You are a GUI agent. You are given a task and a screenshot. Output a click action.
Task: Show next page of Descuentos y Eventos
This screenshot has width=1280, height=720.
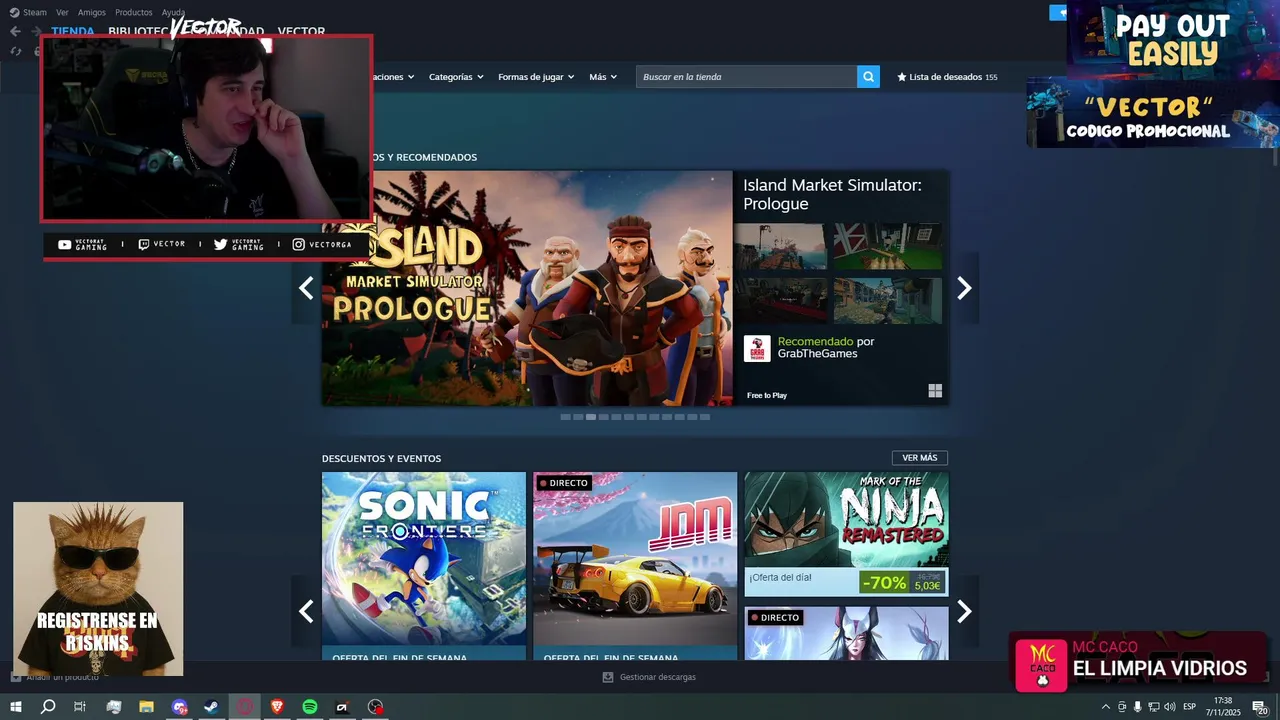pos(964,611)
